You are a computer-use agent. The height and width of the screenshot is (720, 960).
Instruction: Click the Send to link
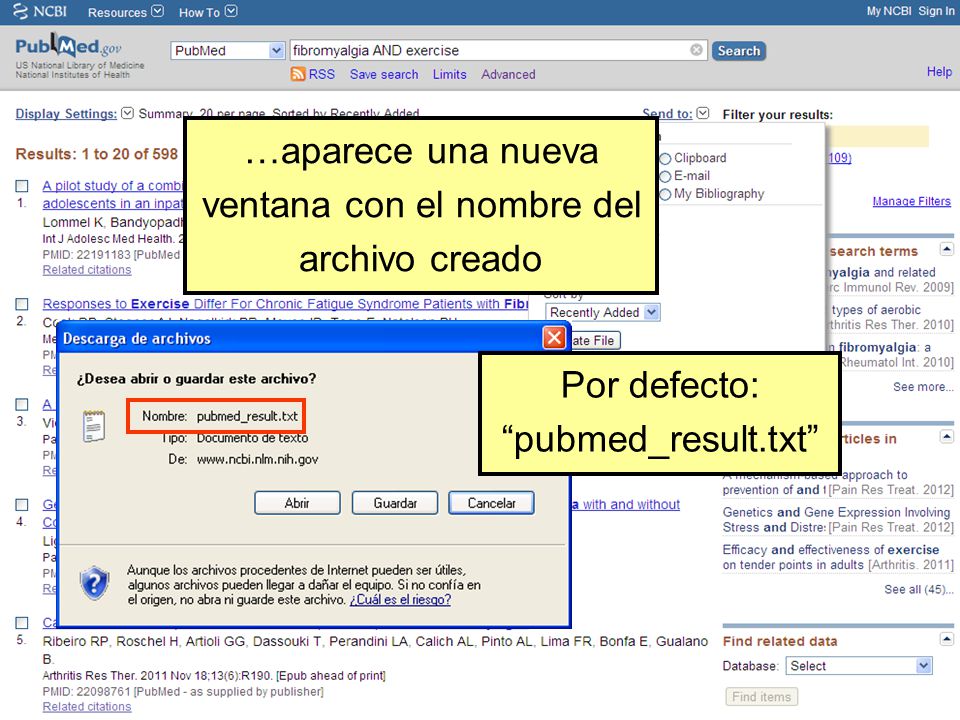(667, 114)
